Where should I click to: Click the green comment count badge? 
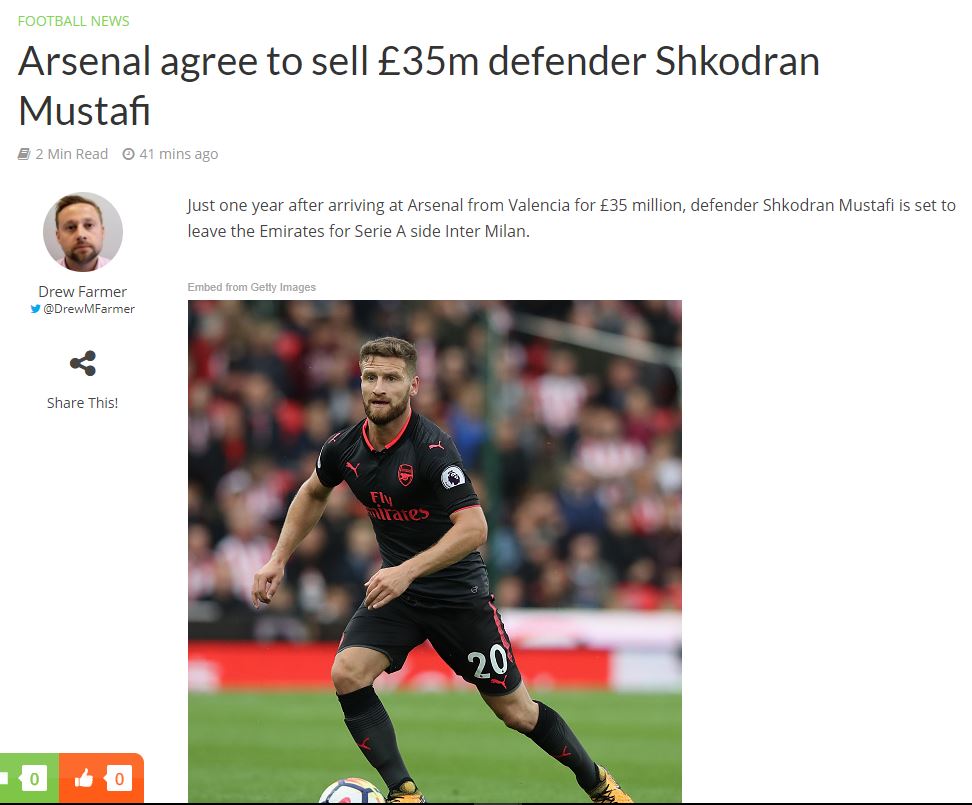pyautogui.click(x=33, y=778)
